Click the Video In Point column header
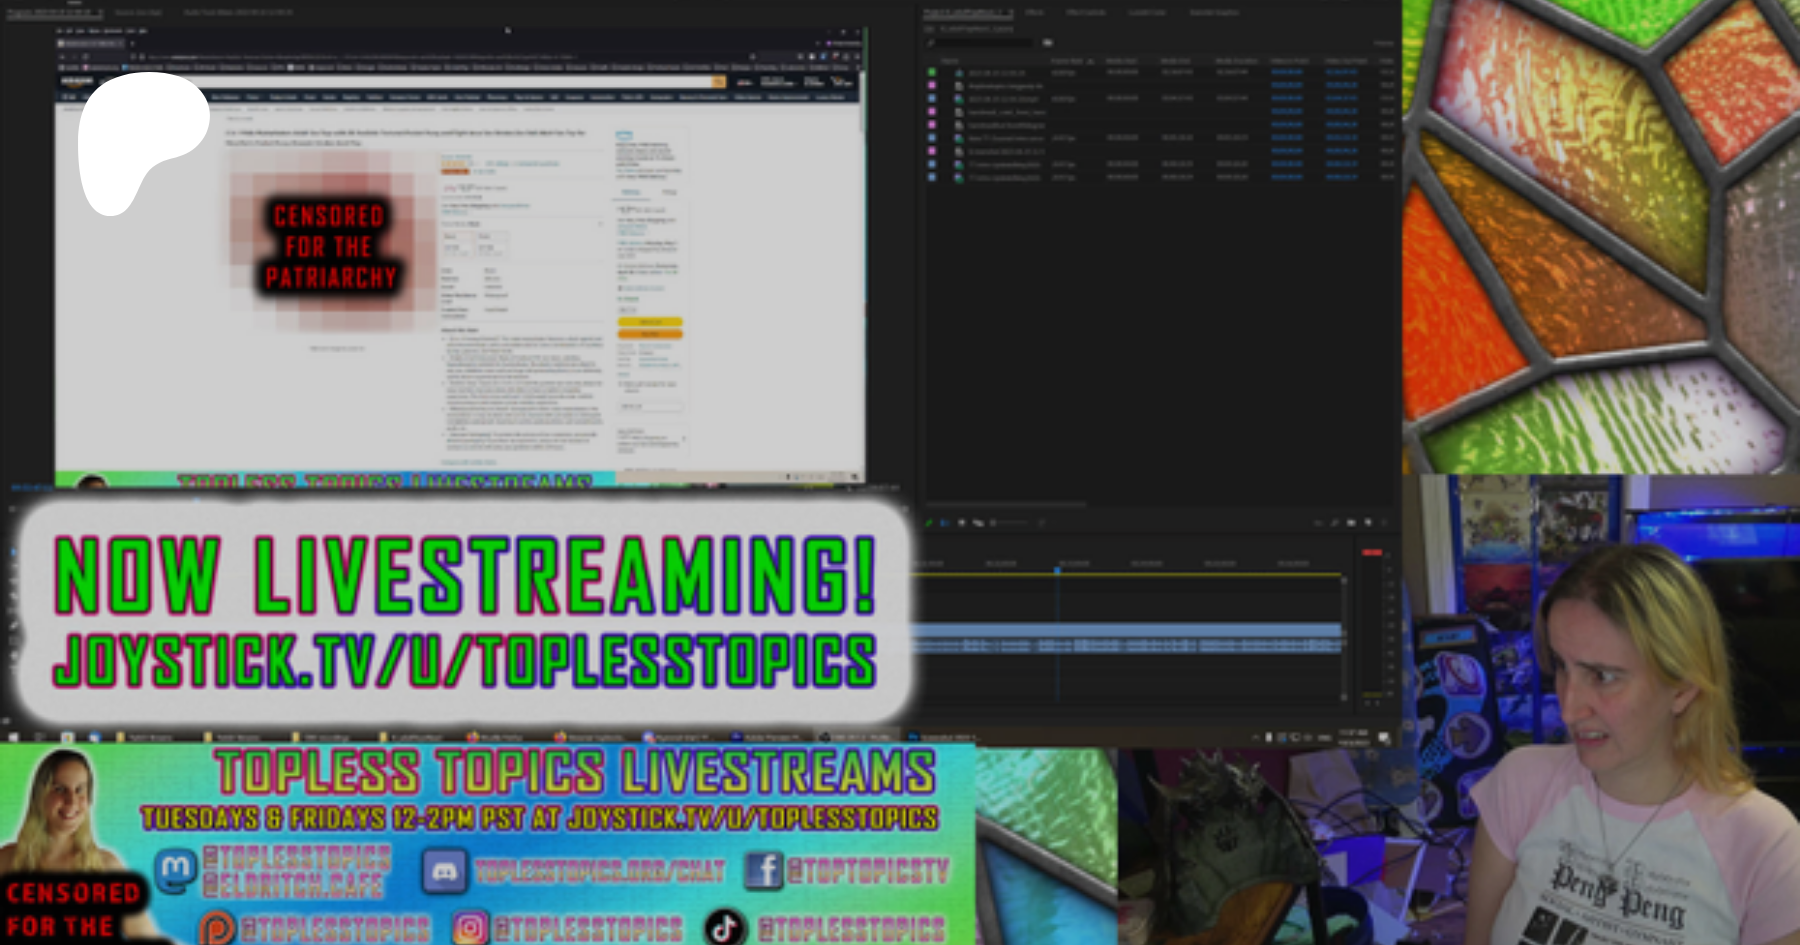This screenshot has width=1800, height=945. coord(1289,61)
